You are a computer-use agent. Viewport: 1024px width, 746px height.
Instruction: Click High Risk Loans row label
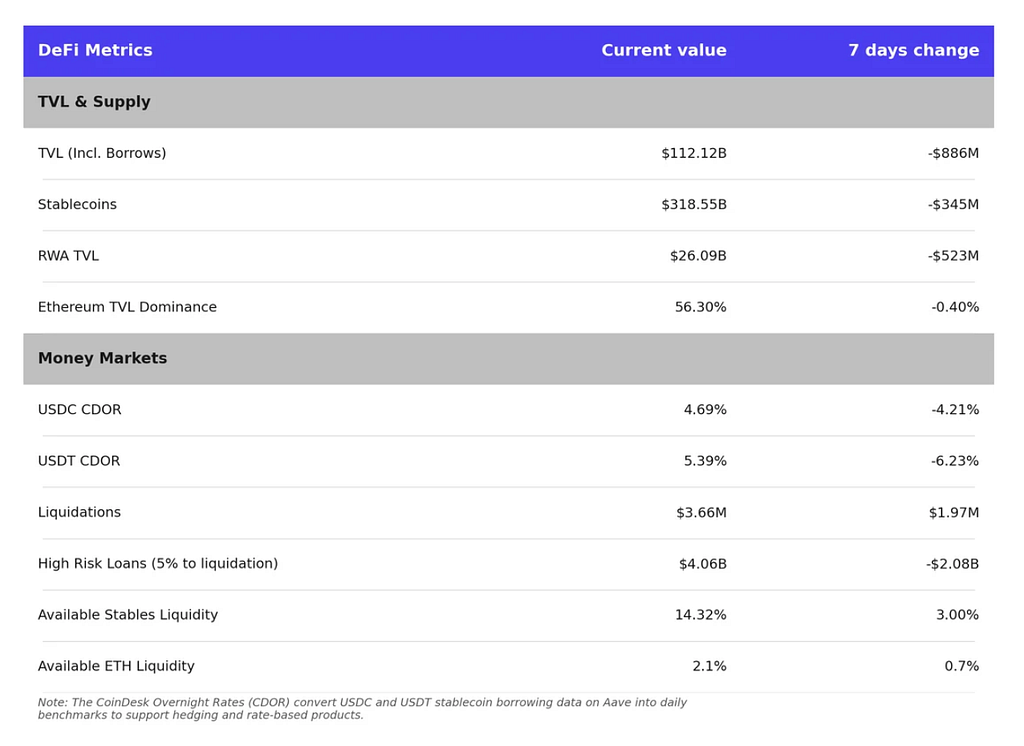click(158, 564)
